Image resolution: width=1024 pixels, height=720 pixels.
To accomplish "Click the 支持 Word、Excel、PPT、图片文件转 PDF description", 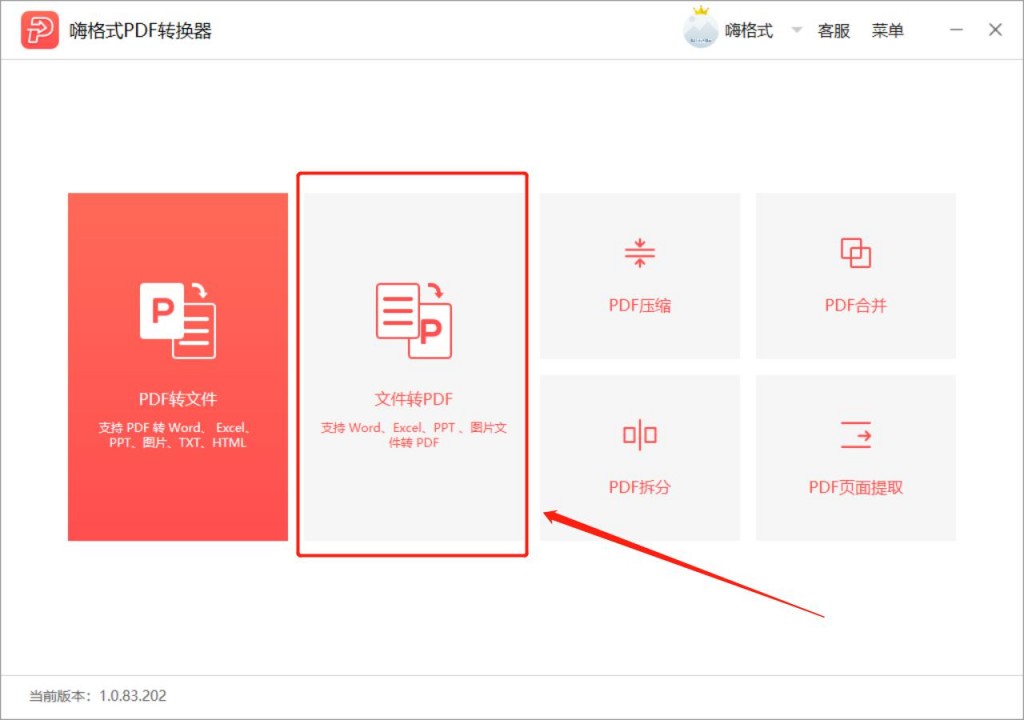I will click(x=413, y=435).
